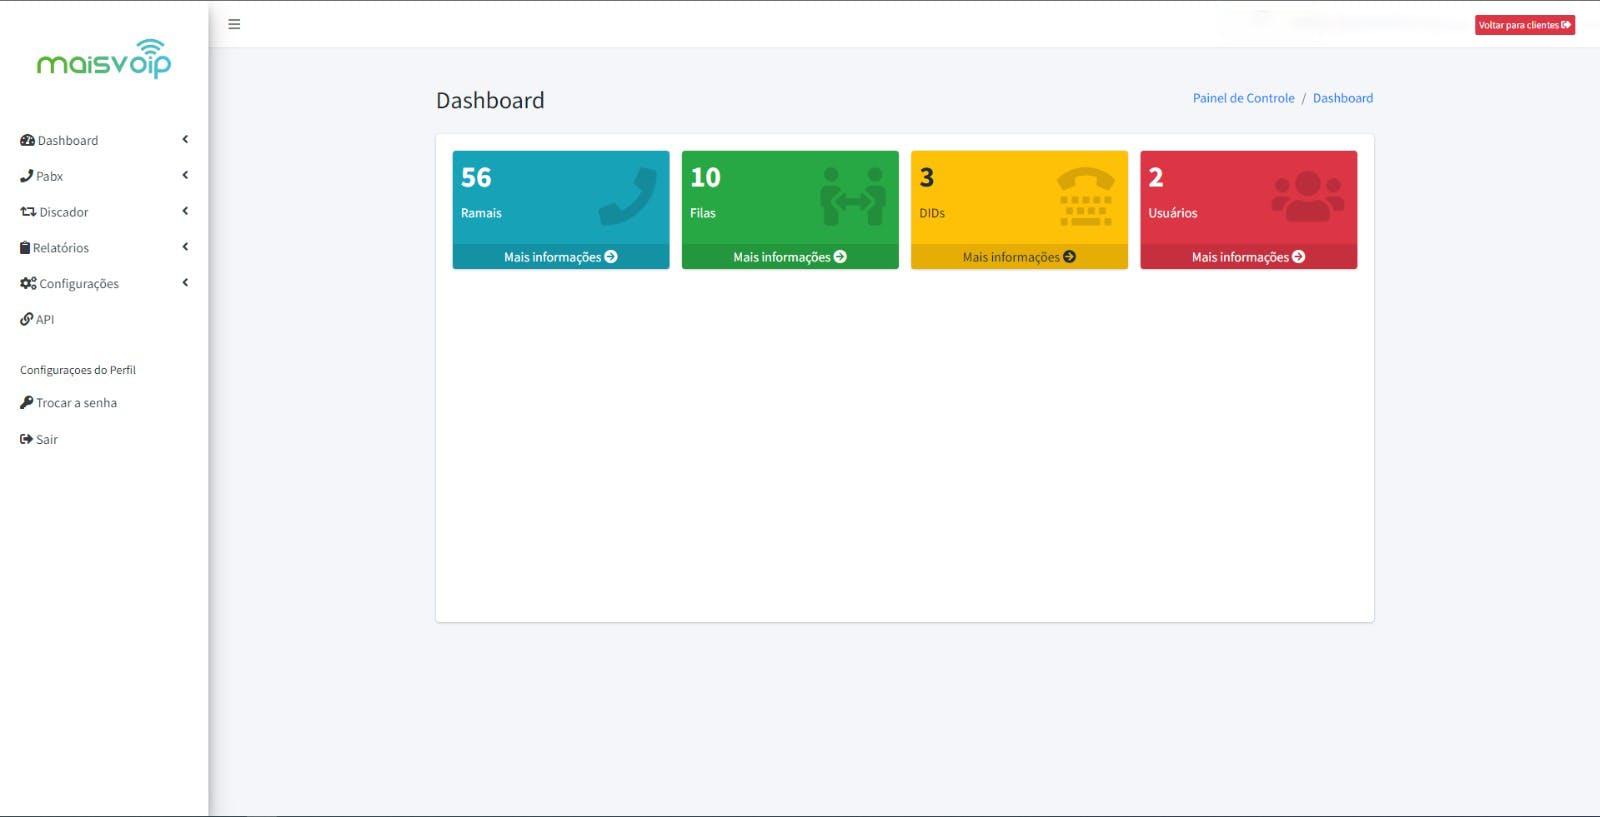Click the Pabx phone icon in sidebar

point(27,176)
